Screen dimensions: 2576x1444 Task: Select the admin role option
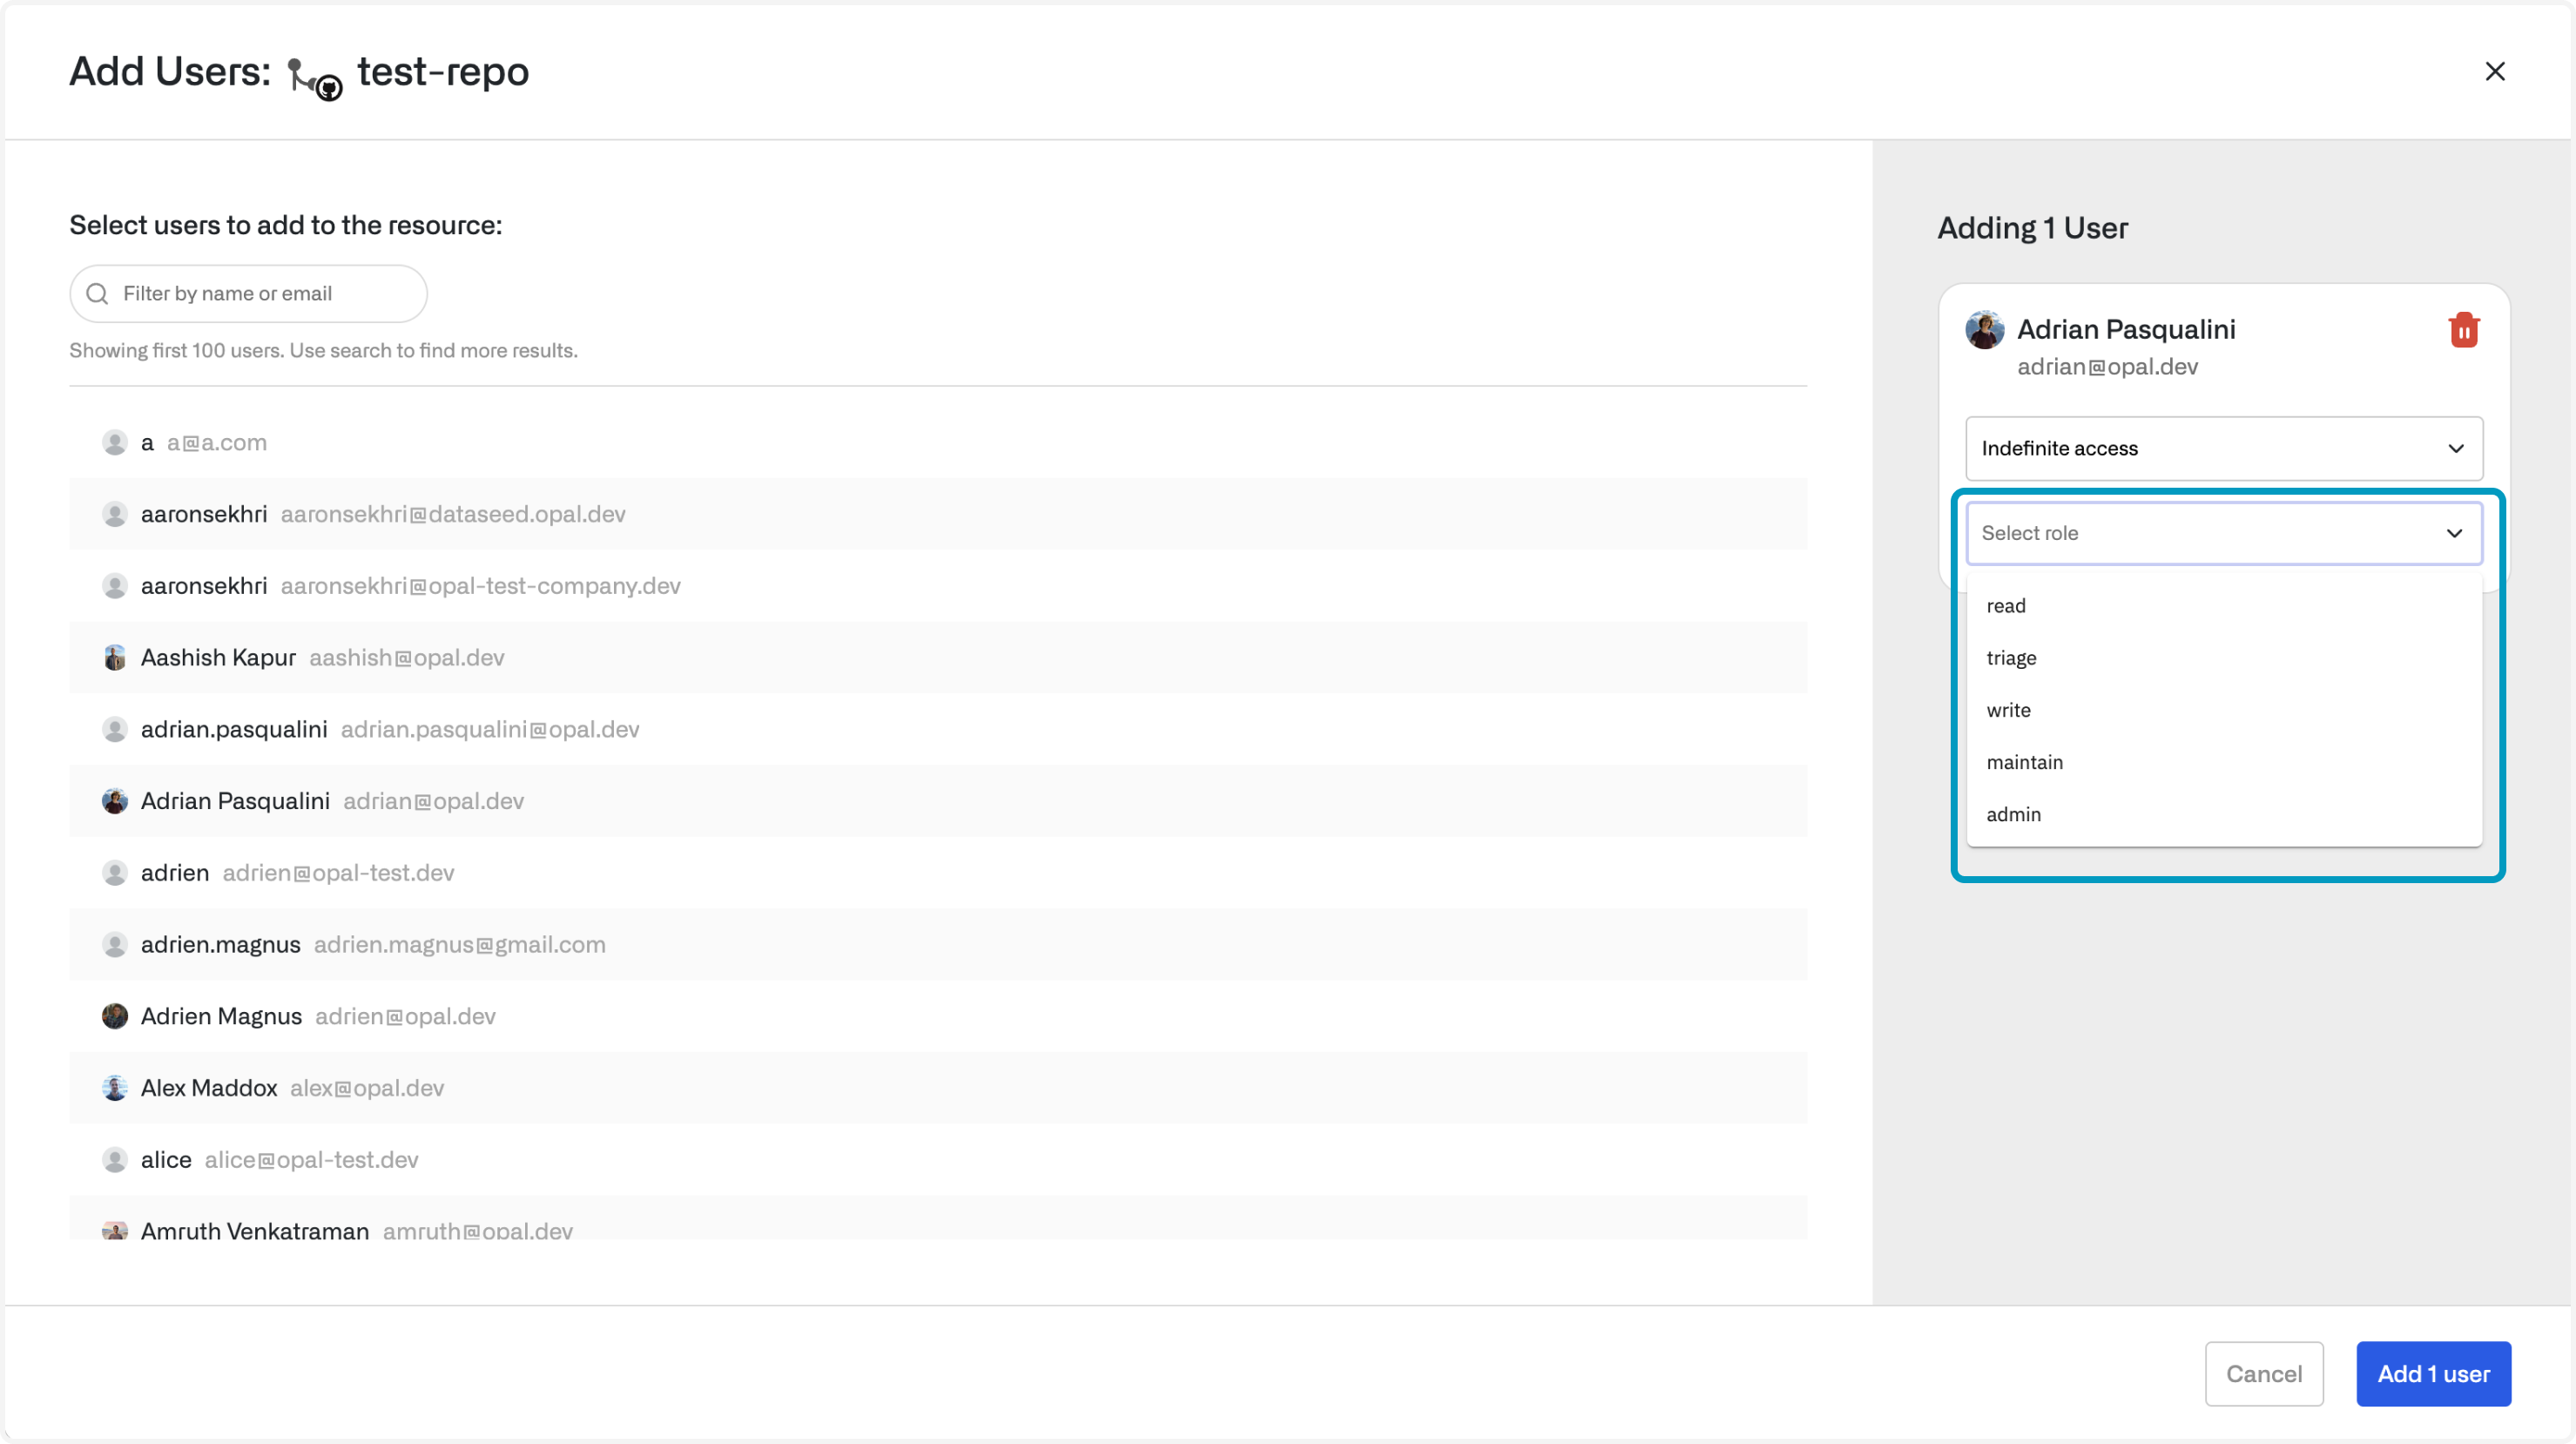click(x=2013, y=814)
